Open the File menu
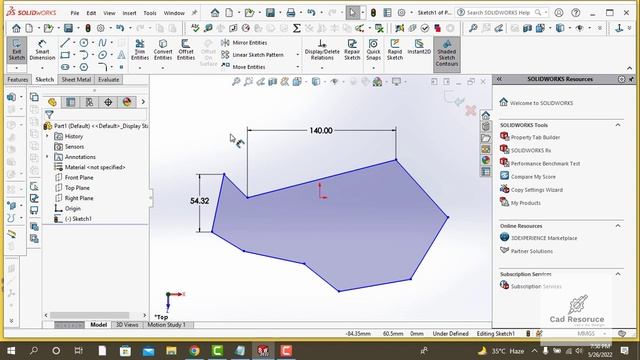This screenshot has height=360, width=640. click(x=75, y=13)
